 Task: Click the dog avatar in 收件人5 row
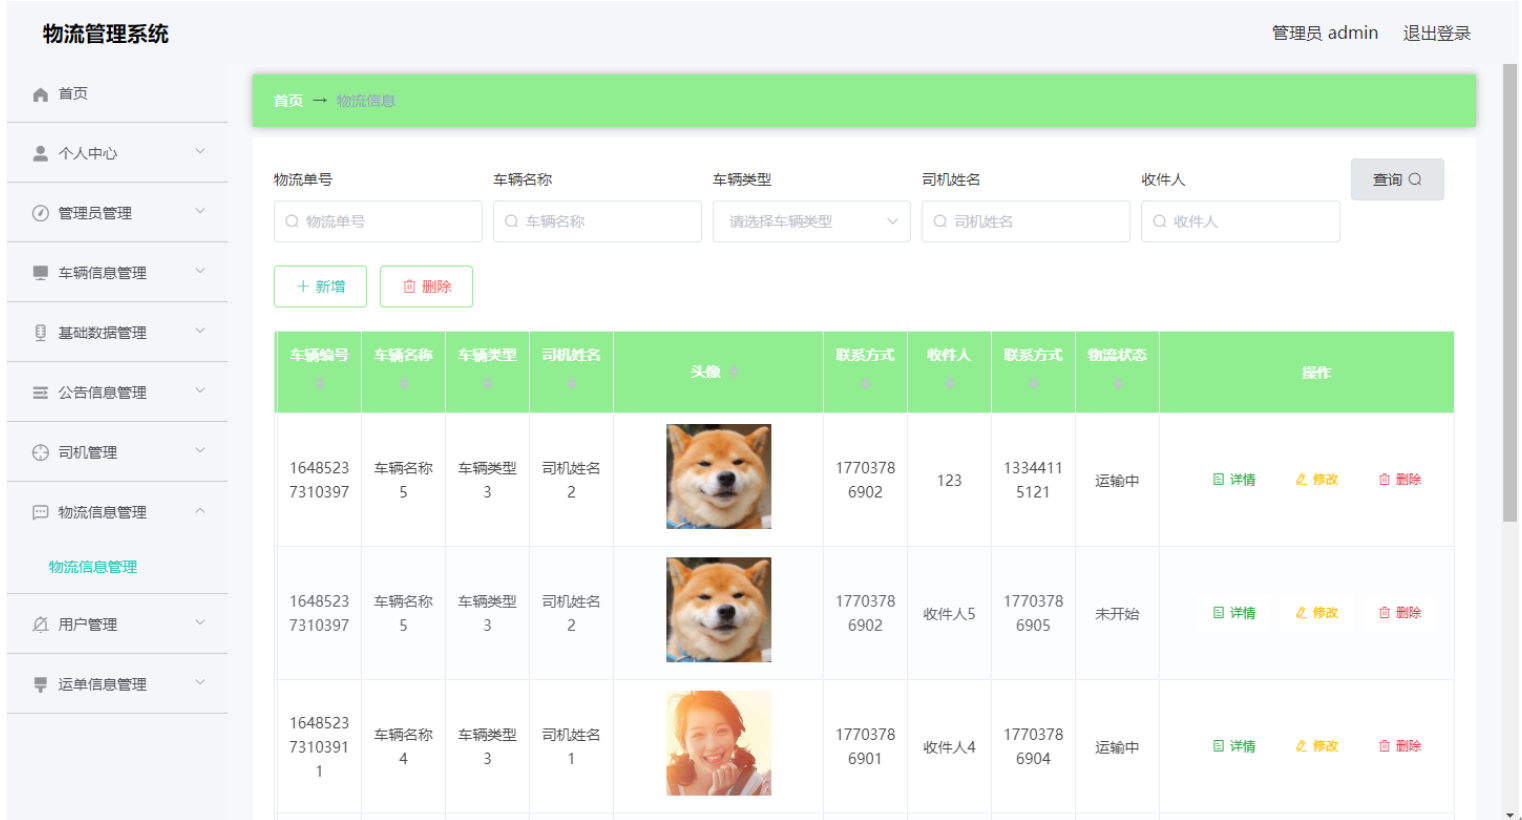(719, 610)
